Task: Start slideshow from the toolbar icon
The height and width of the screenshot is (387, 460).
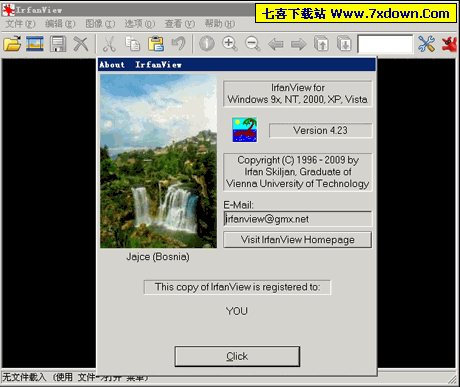Action: pyautogui.click(x=35, y=44)
